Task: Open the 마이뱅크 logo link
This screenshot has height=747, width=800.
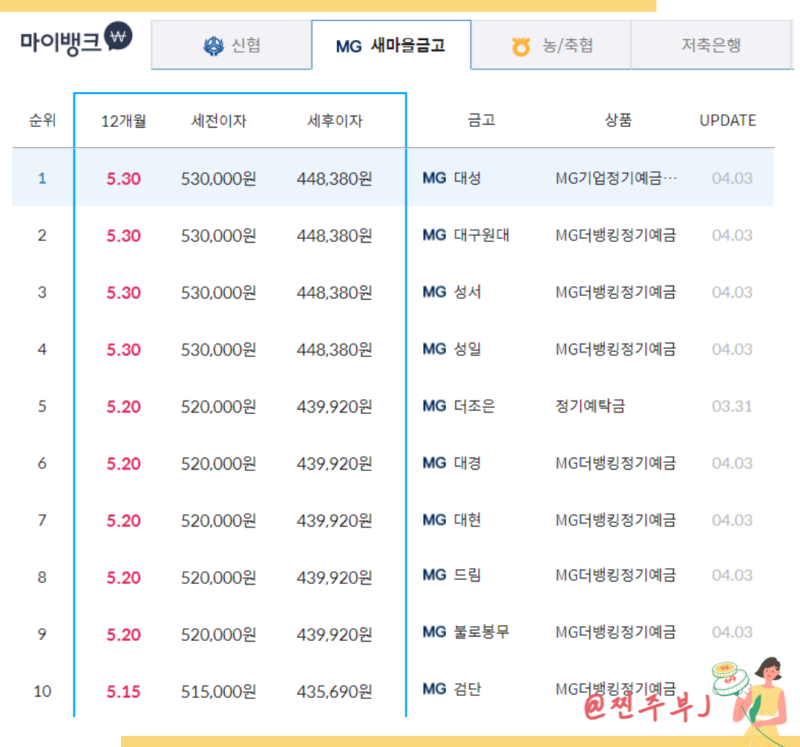Action: tap(76, 39)
